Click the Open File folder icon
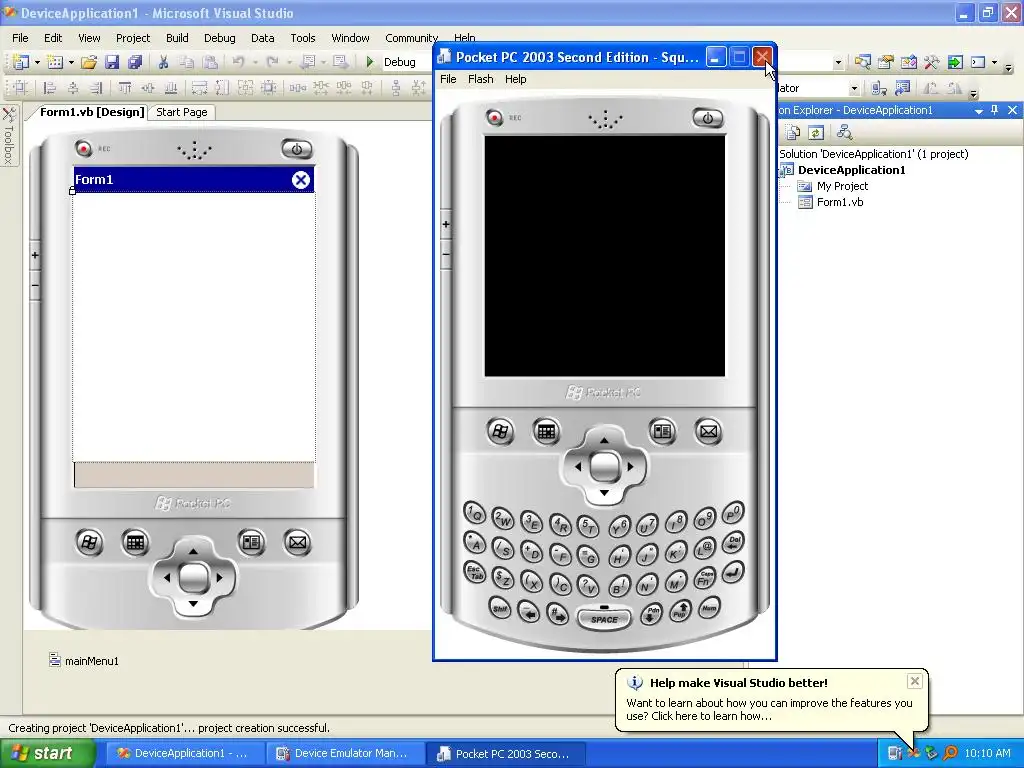The image size is (1024, 768). click(89, 62)
